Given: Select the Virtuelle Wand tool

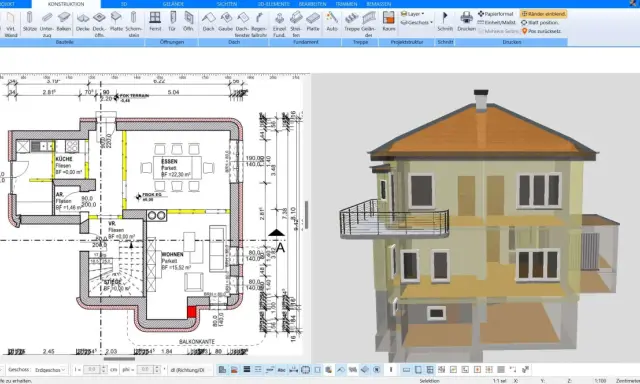Looking at the screenshot, I should (11, 24).
